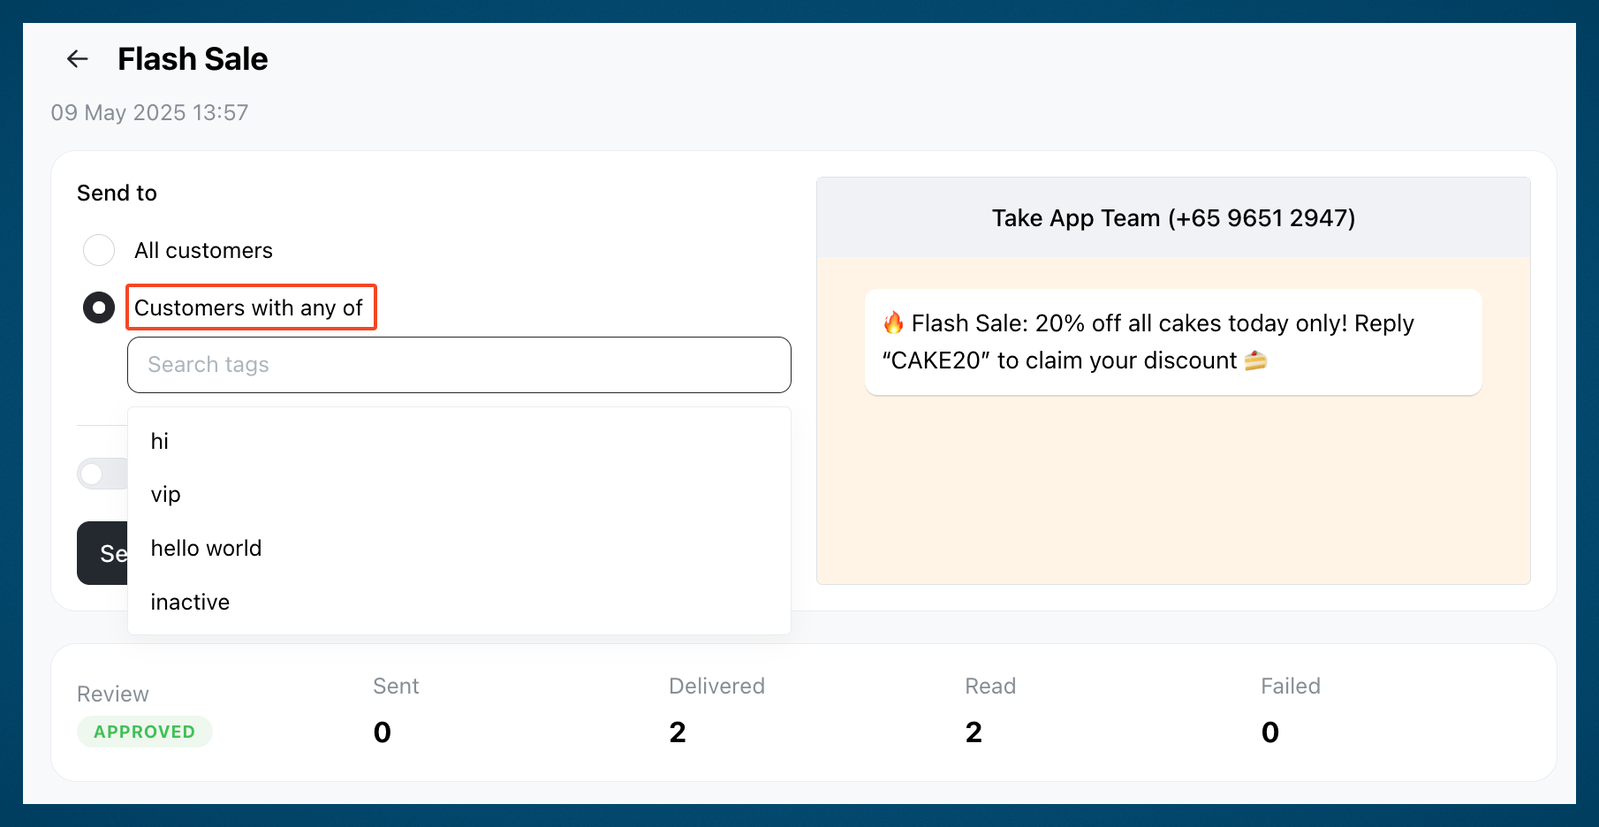
Task: Pick the hello world tag option
Action: click(x=459, y=548)
